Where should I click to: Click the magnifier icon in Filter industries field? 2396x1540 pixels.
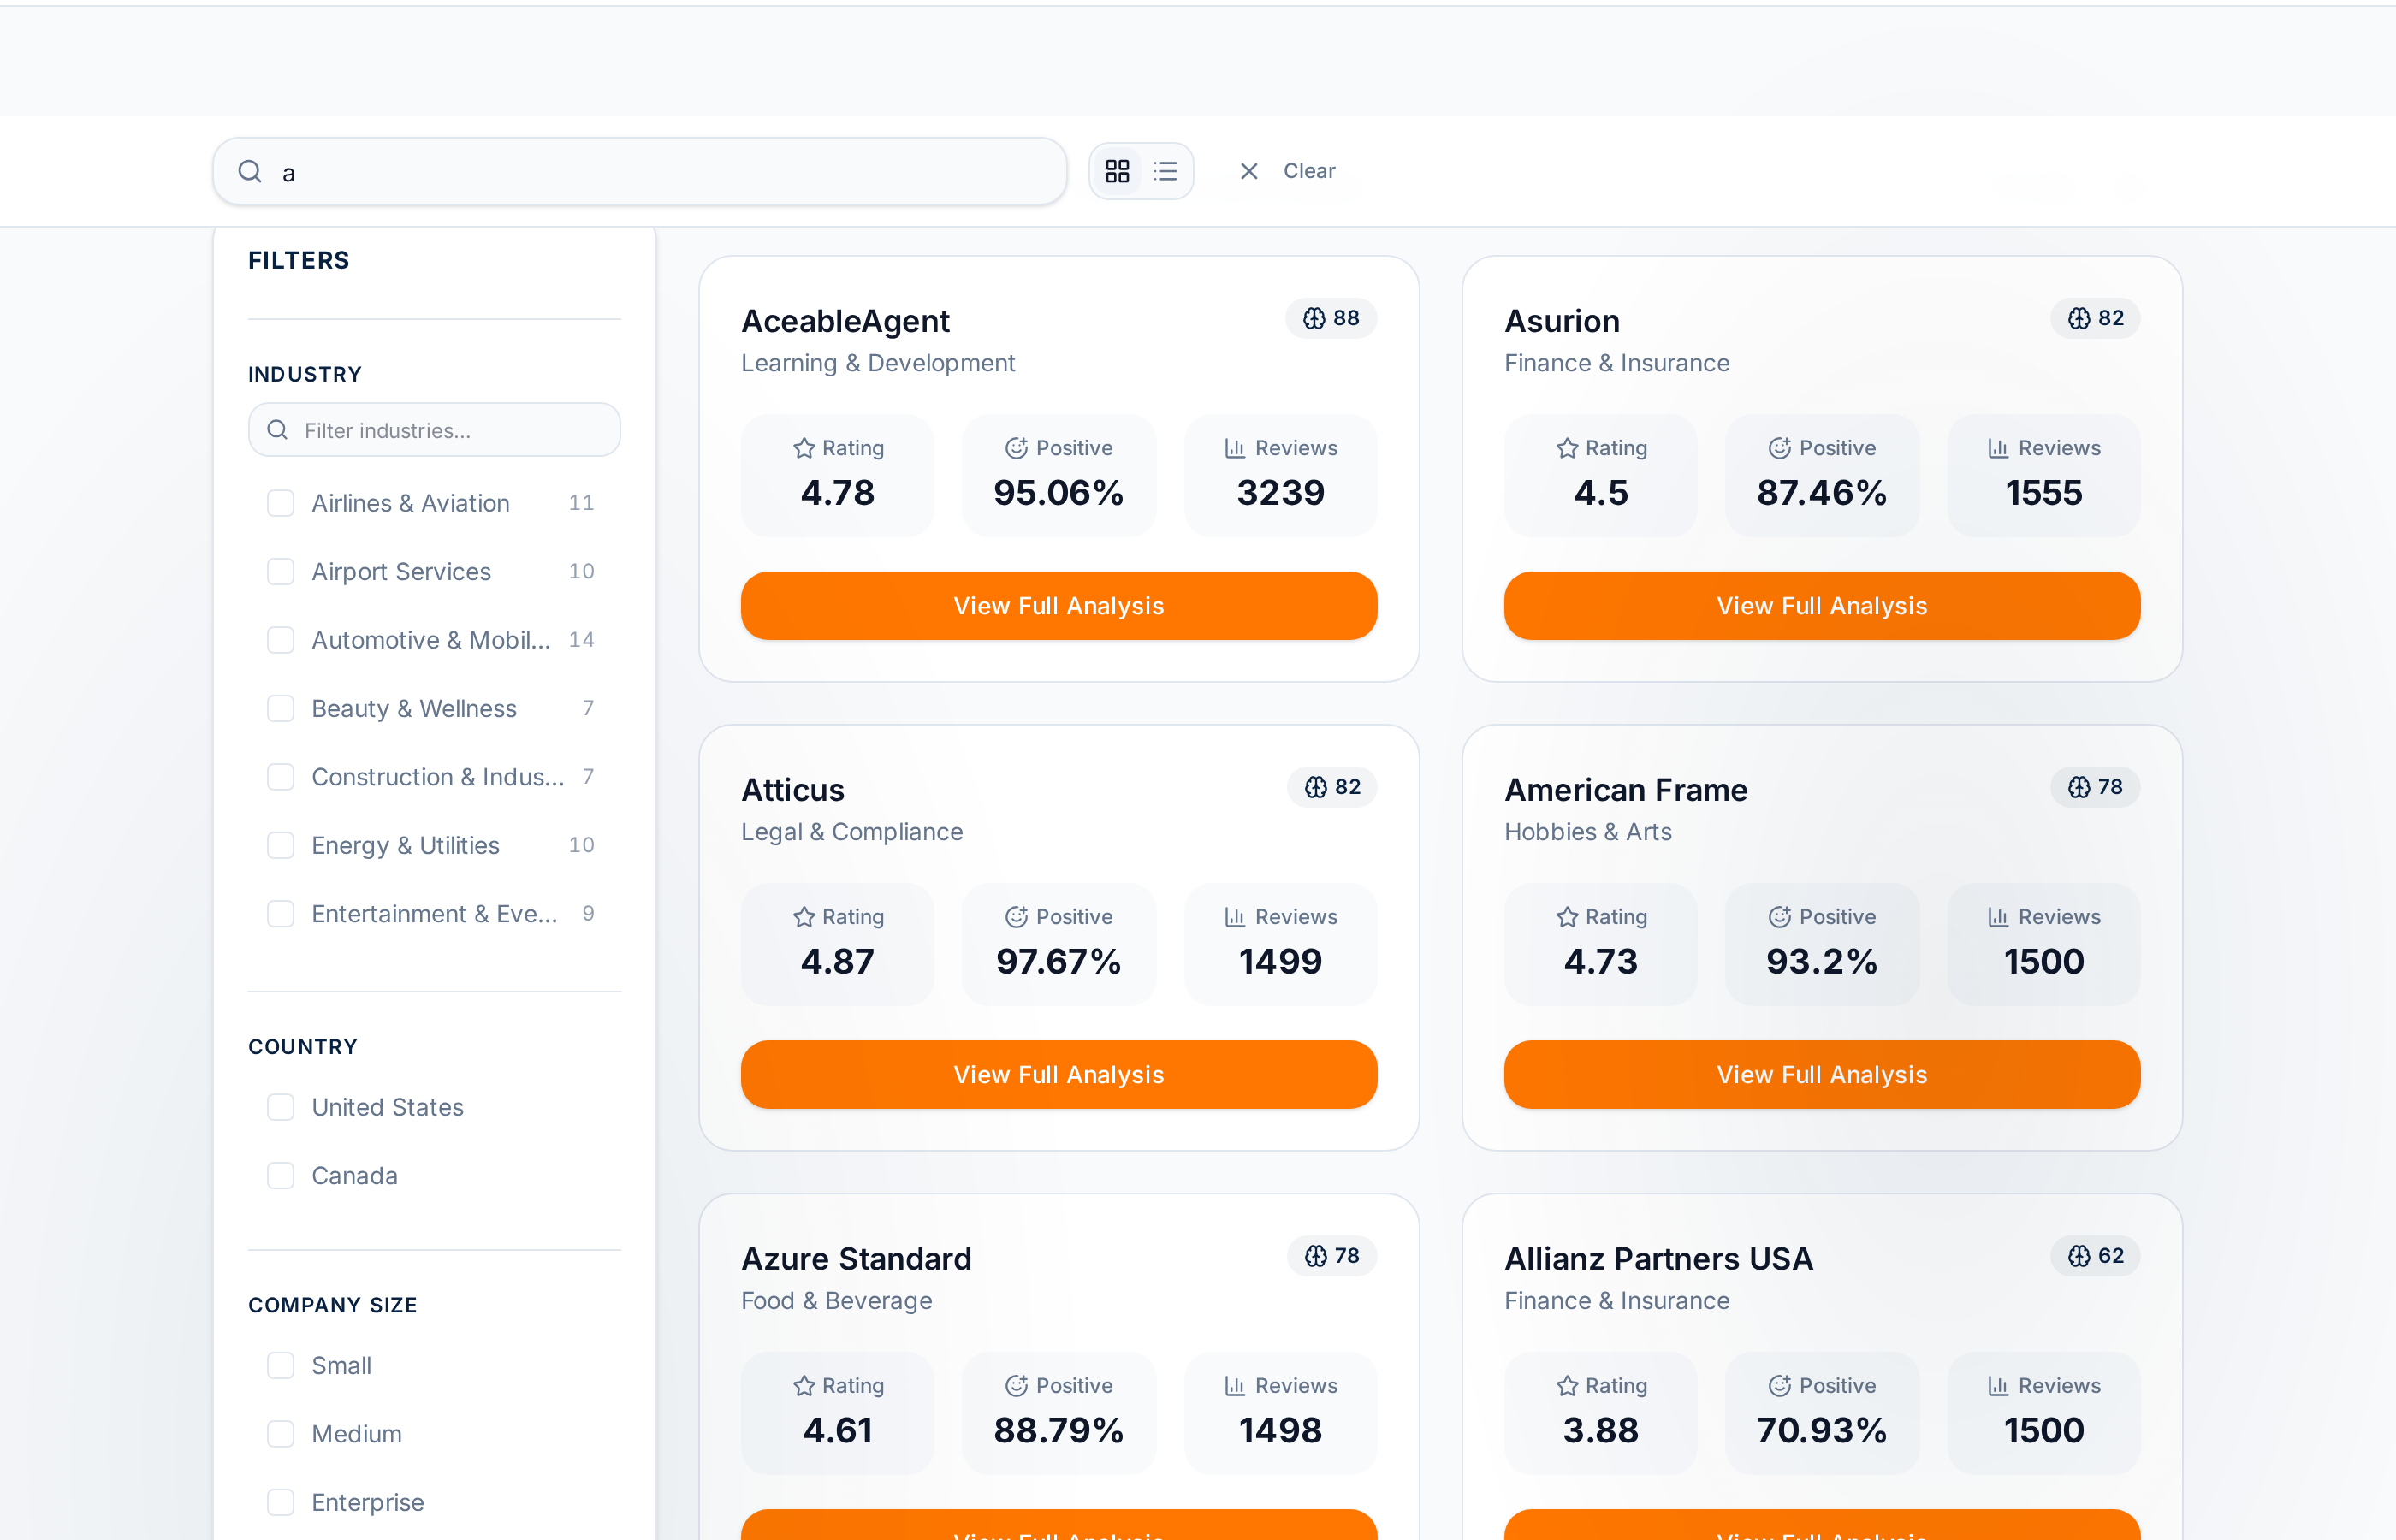(x=278, y=430)
